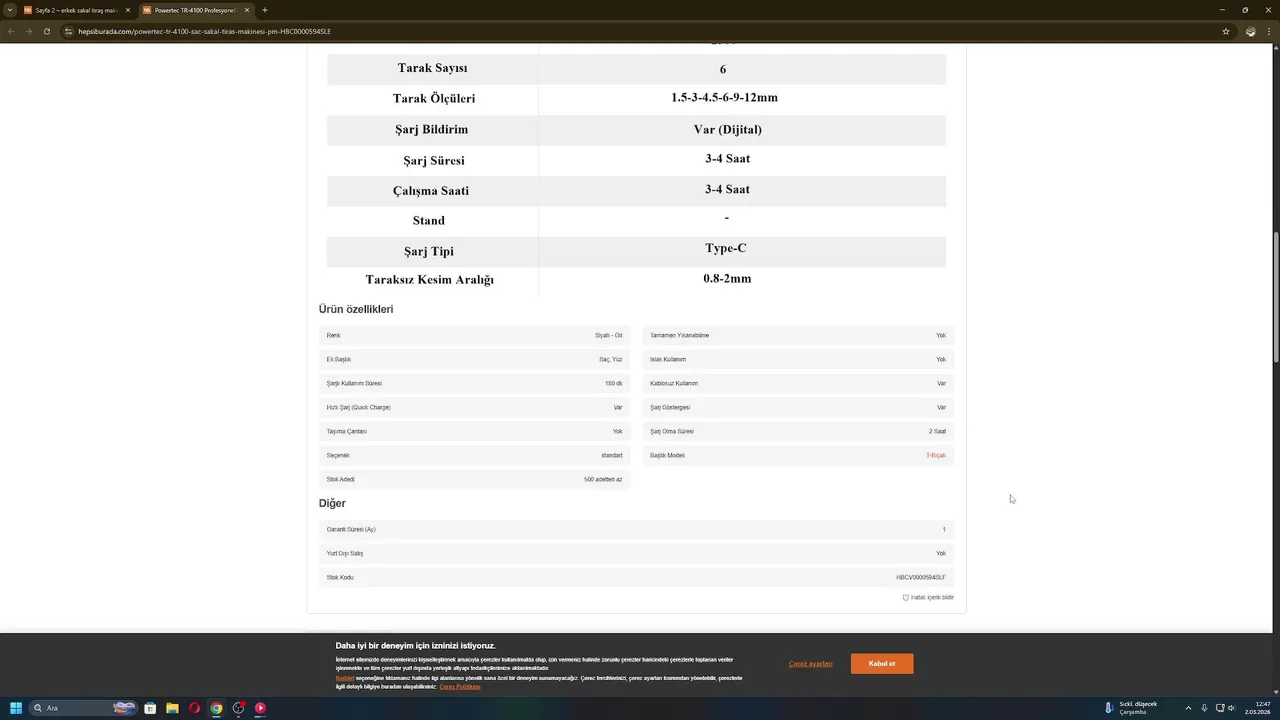Click the address bar URL field
The image size is (1280, 720).
640,31
